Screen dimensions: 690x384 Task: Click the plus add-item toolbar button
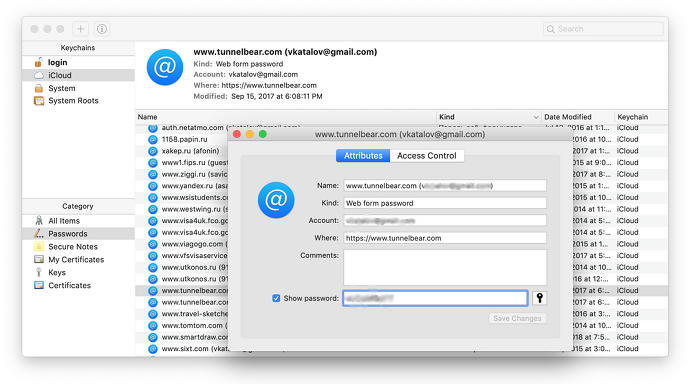[x=81, y=29]
